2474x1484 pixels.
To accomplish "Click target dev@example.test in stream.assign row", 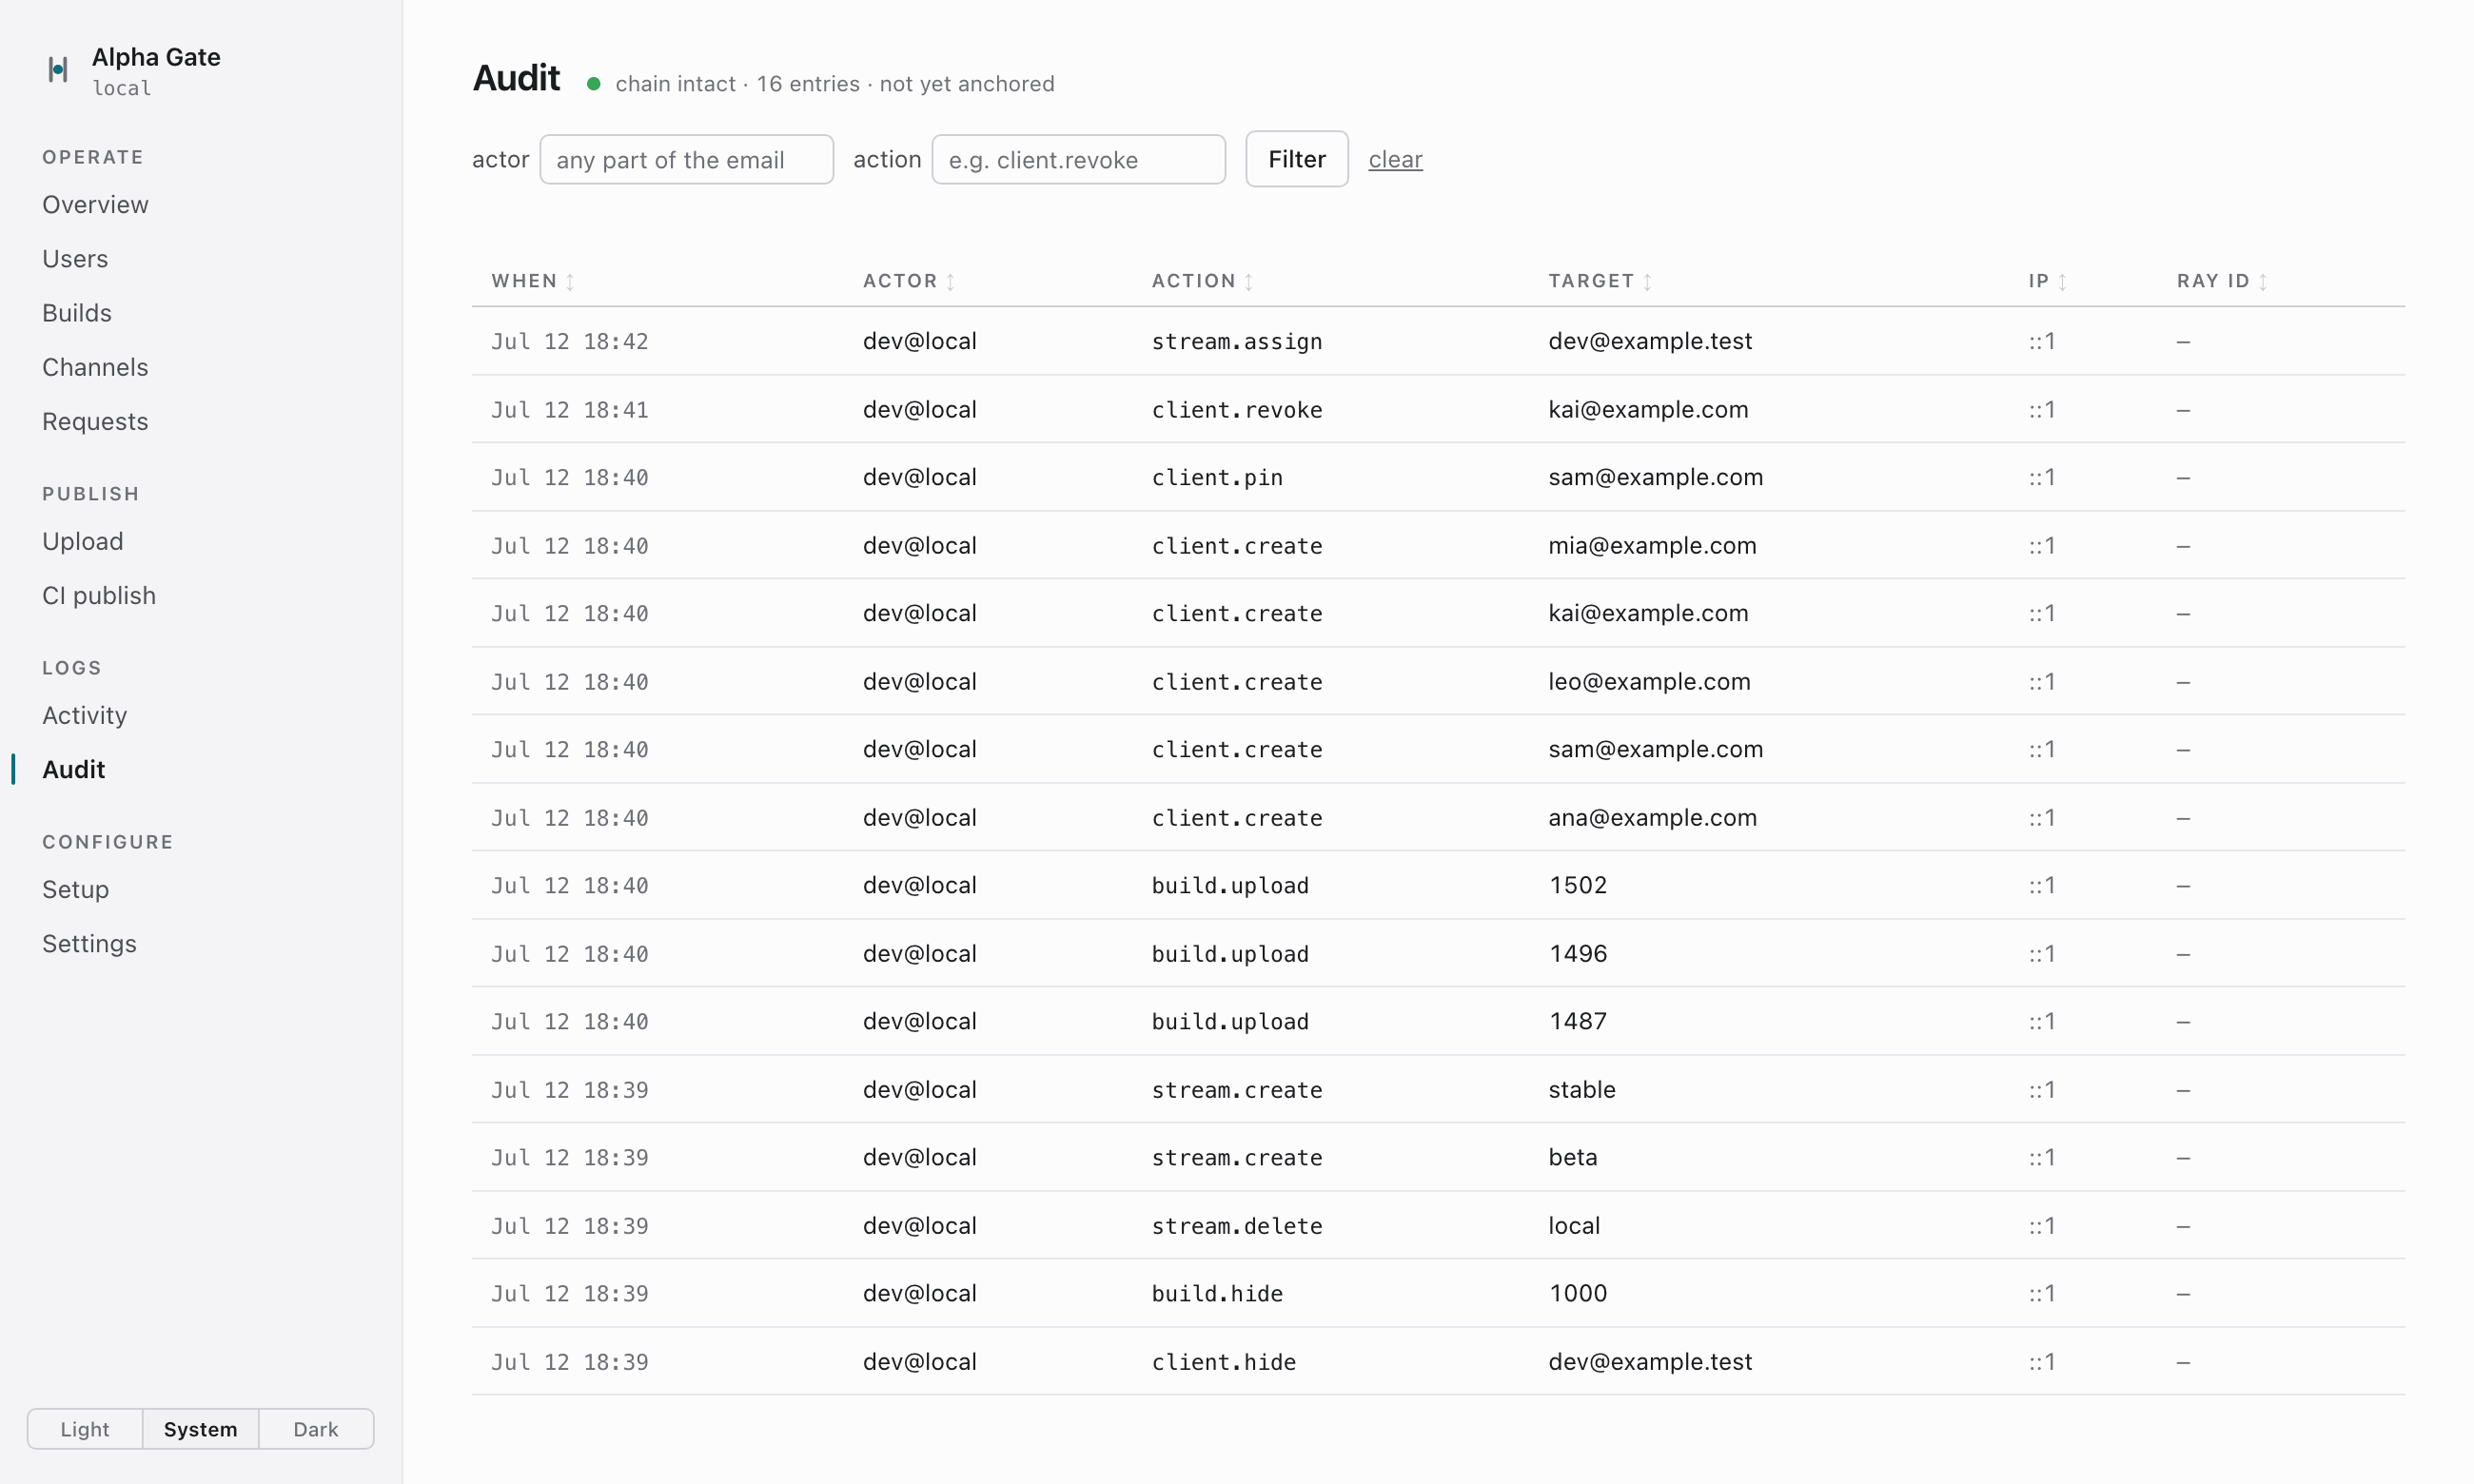I will pyautogui.click(x=1650, y=341).
